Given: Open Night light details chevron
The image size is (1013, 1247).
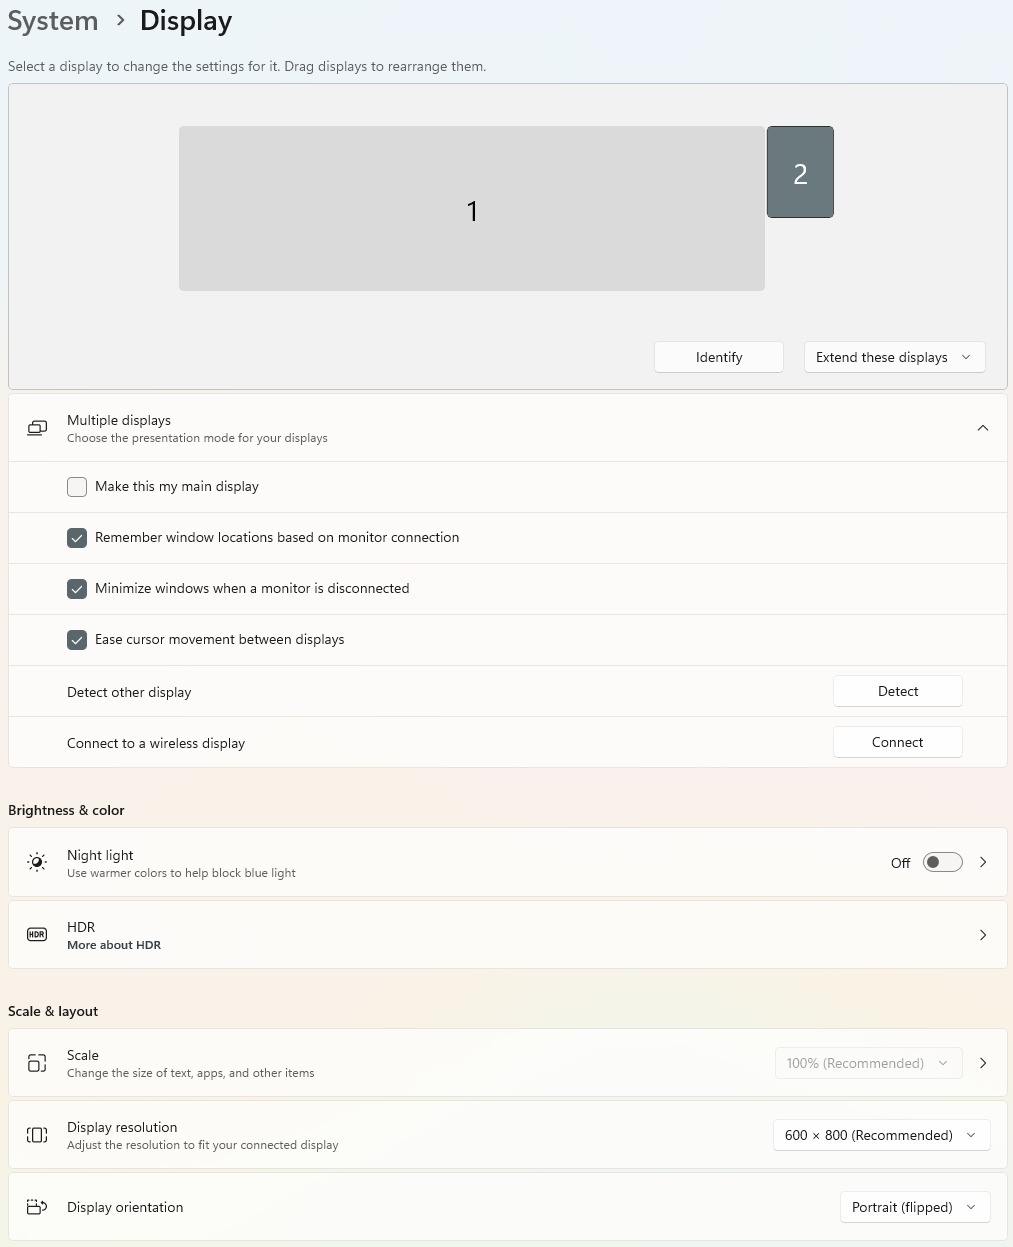Looking at the screenshot, I should pyautogui.click(x=982, y=862).
